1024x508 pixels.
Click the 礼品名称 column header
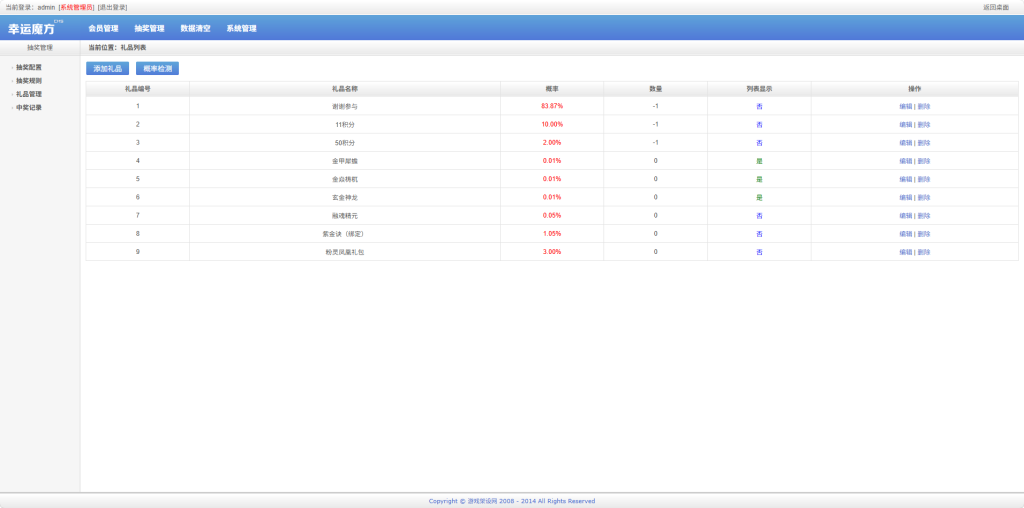coord(345,89)
